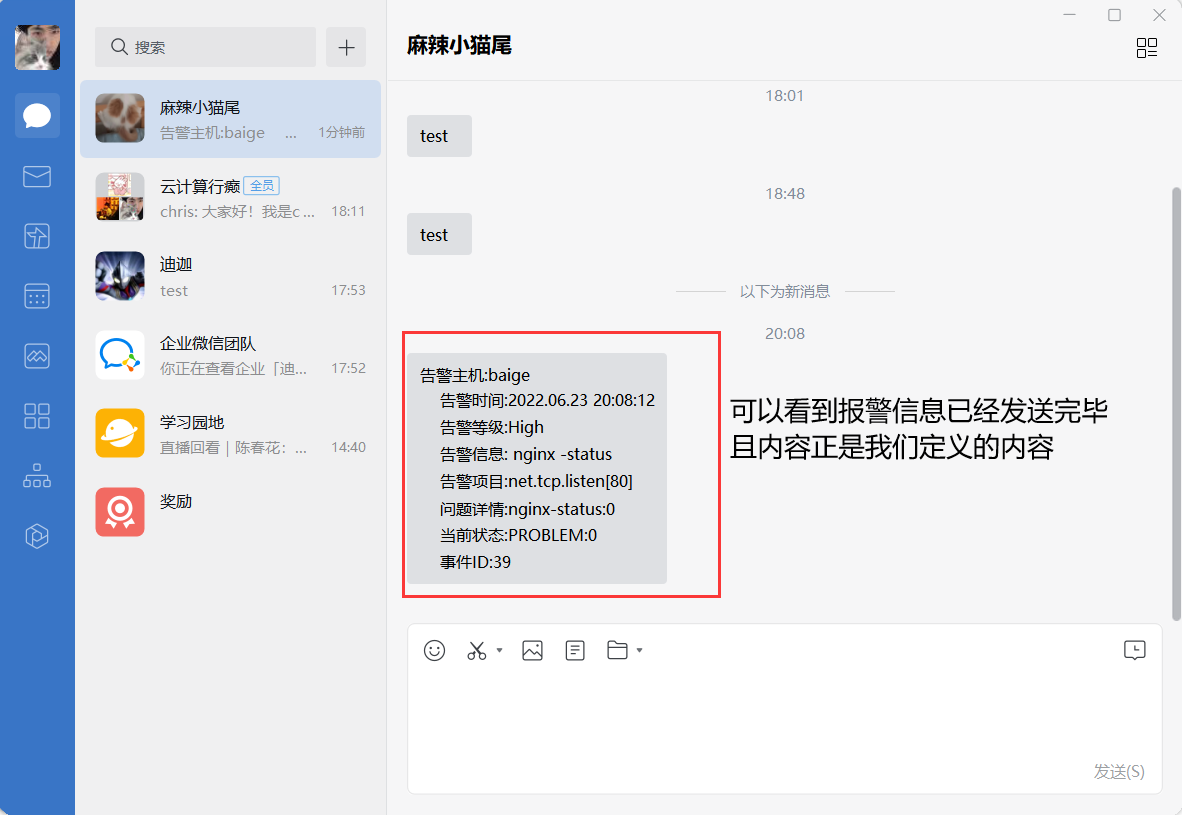Open the 学习园地 conversation
The height and width of the screenshot is (815, 1182).
coord(231,434)
